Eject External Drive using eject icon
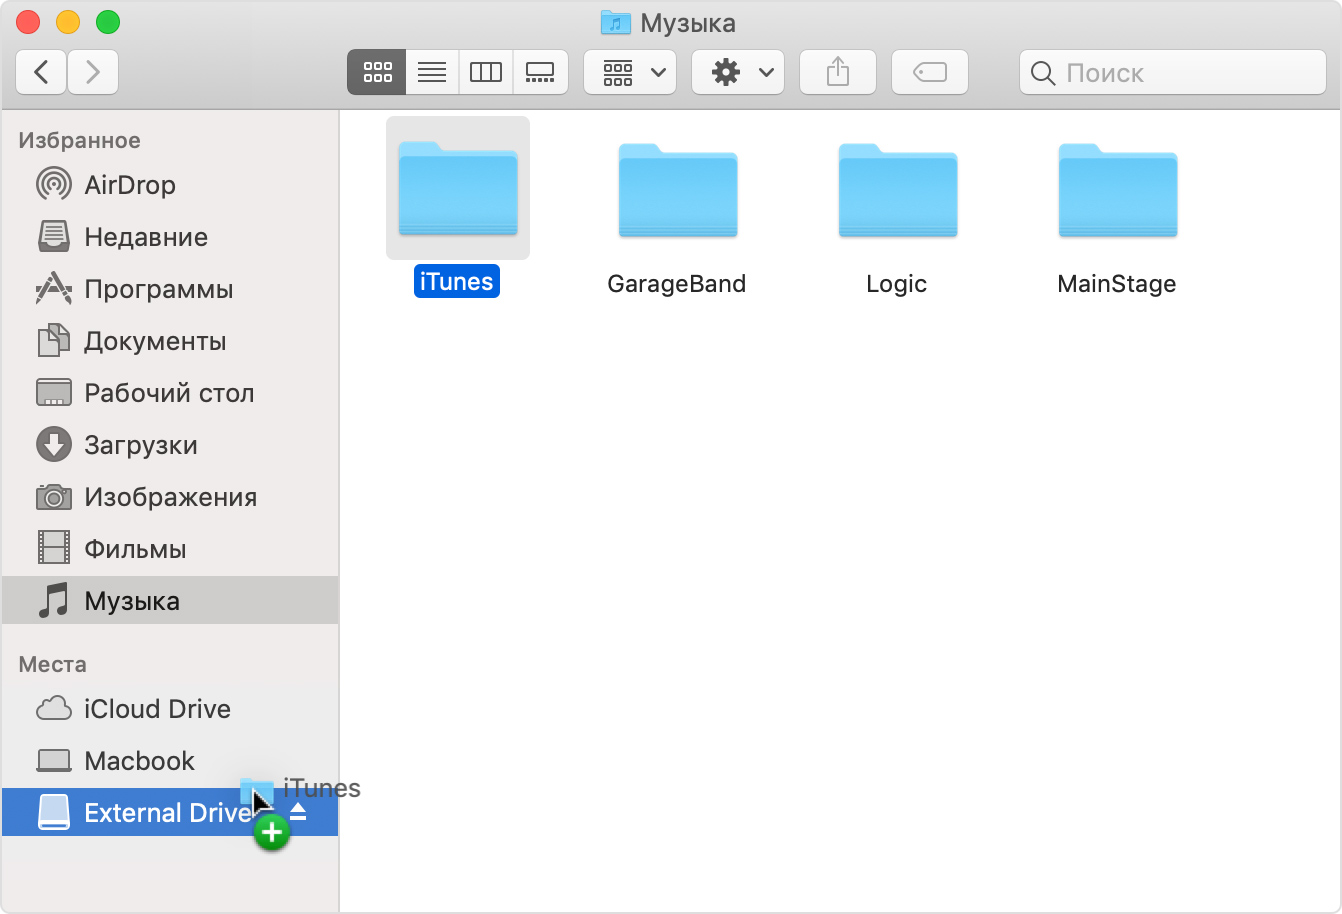This screenshot has height=914, width=1342. (298, 812)
